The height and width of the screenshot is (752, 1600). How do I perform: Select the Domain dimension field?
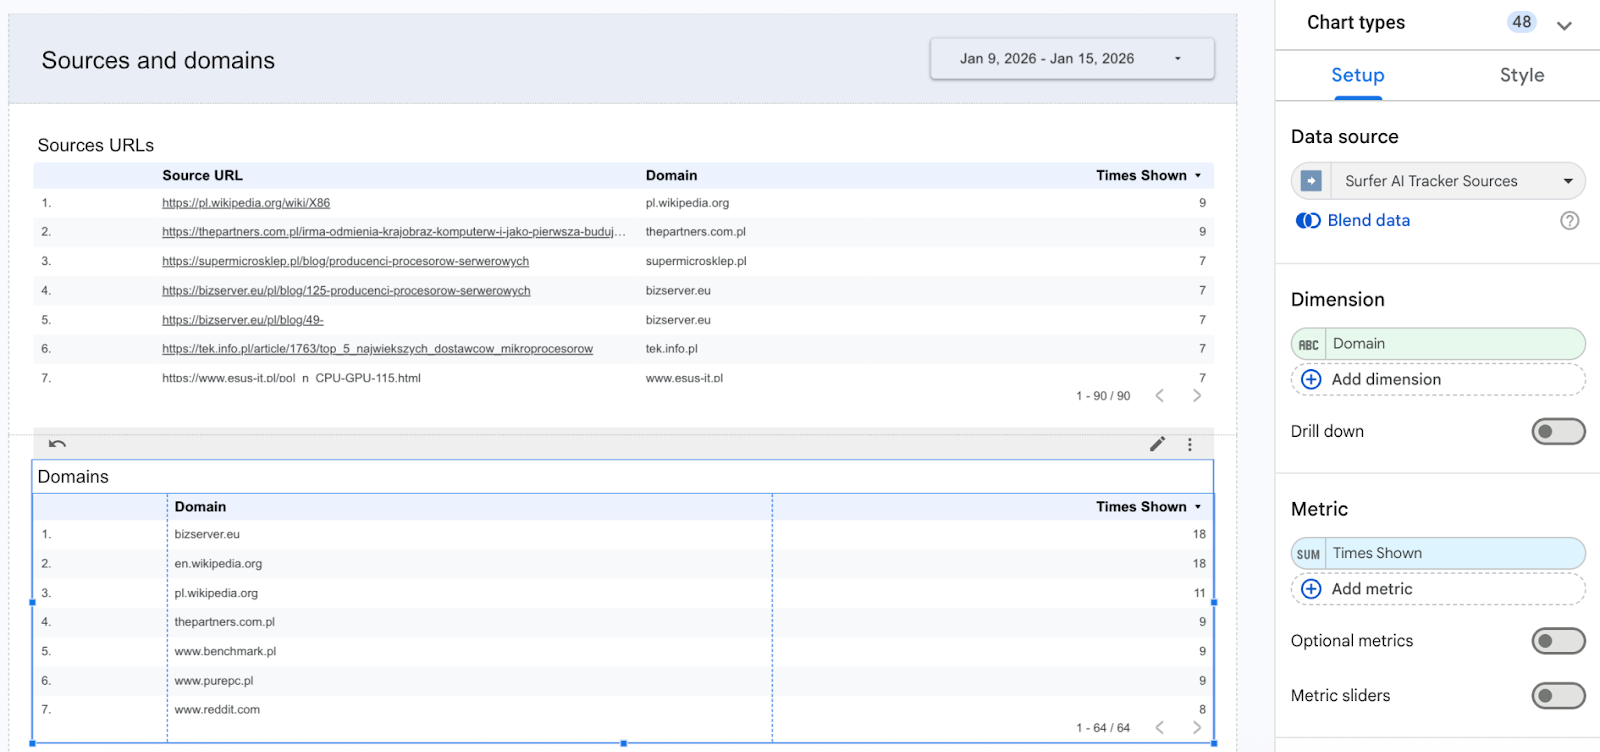tap(1452, 344)
